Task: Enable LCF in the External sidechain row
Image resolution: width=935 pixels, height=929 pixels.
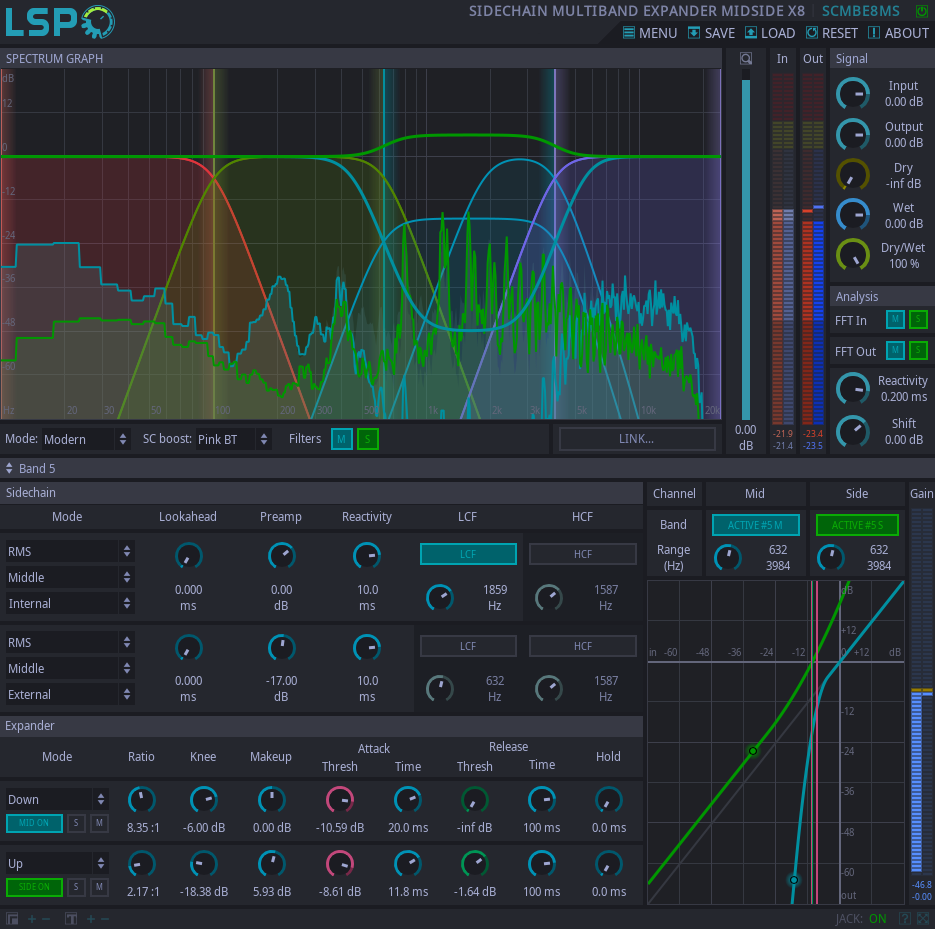Action: (468, 646)
